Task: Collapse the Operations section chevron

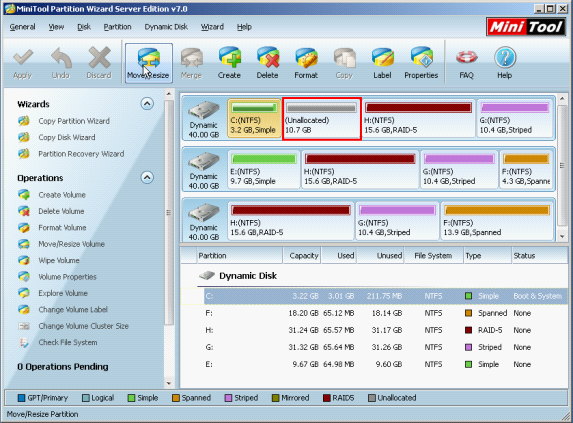Action: pyautogui.click(x=147, y=178)
